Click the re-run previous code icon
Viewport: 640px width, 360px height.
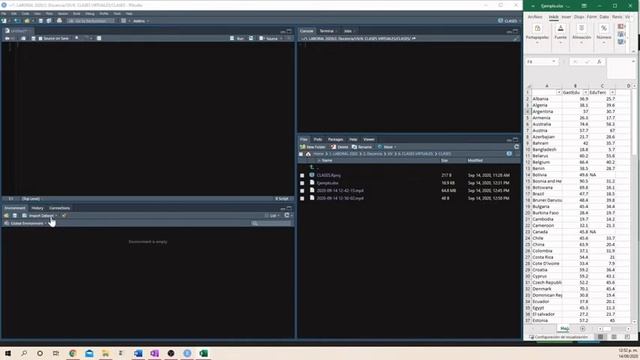pos(251,38)
